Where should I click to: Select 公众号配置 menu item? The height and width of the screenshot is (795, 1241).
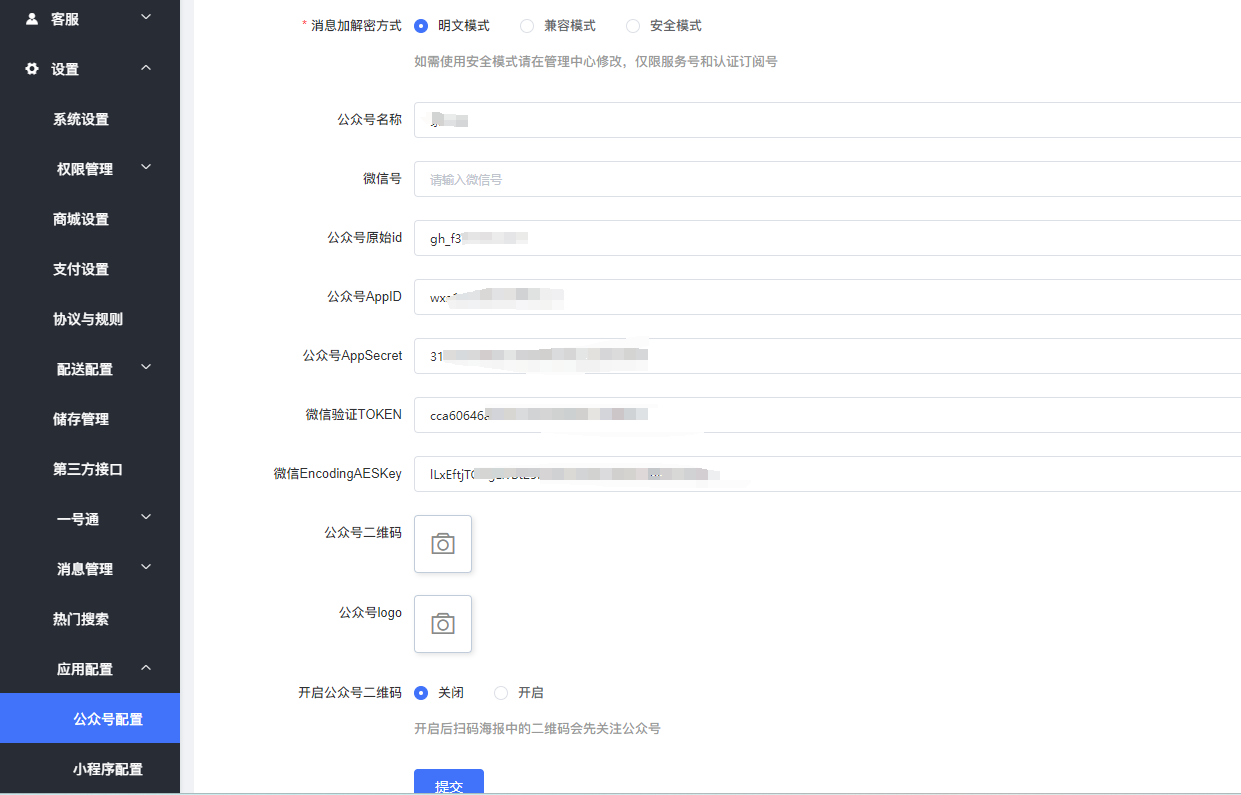pyautogui.click(x=90, y=719)
